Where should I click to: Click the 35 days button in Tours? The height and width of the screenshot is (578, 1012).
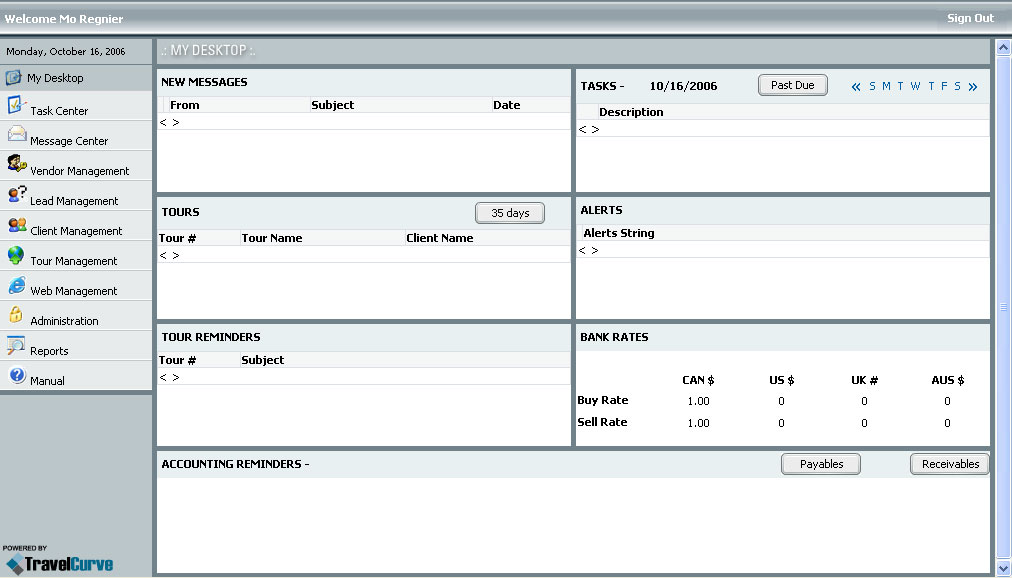(x=510, y=213)
